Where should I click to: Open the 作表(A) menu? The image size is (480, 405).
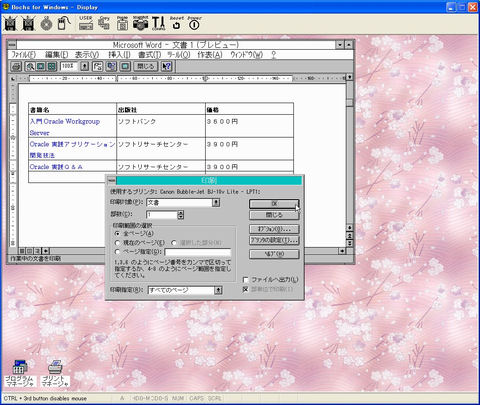pos(210,55)
